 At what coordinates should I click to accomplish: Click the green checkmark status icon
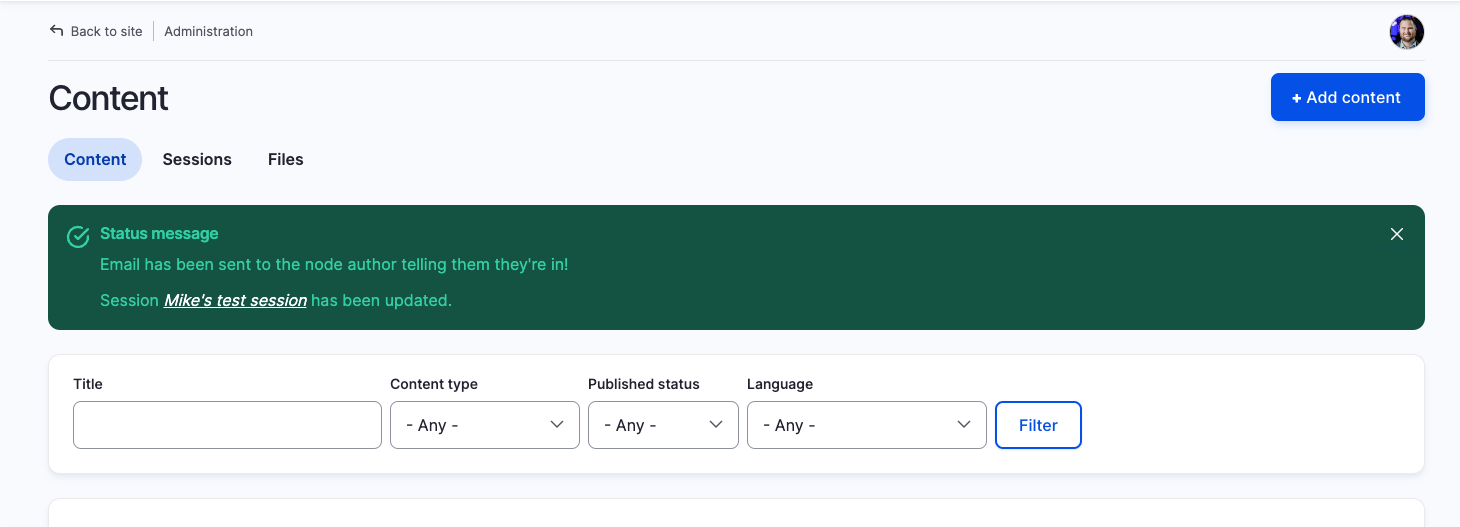click(x=78, y=236)
